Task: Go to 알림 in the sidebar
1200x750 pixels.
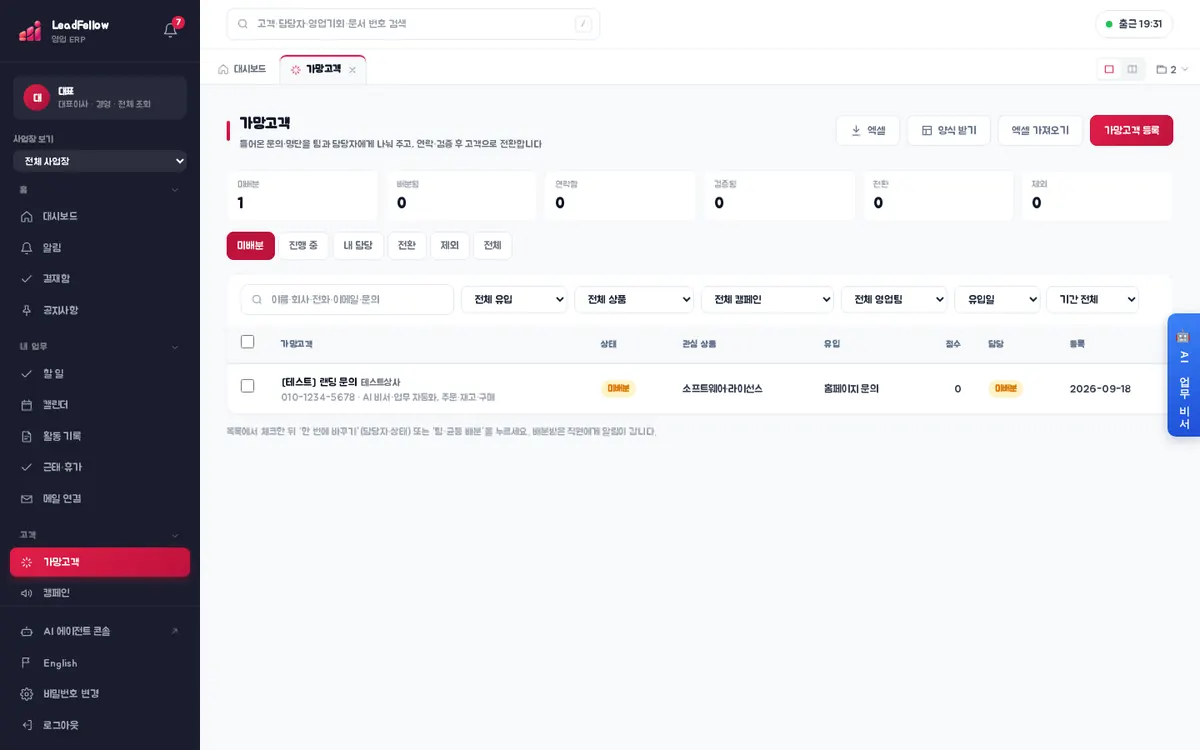Action: (x=100, y=247)
